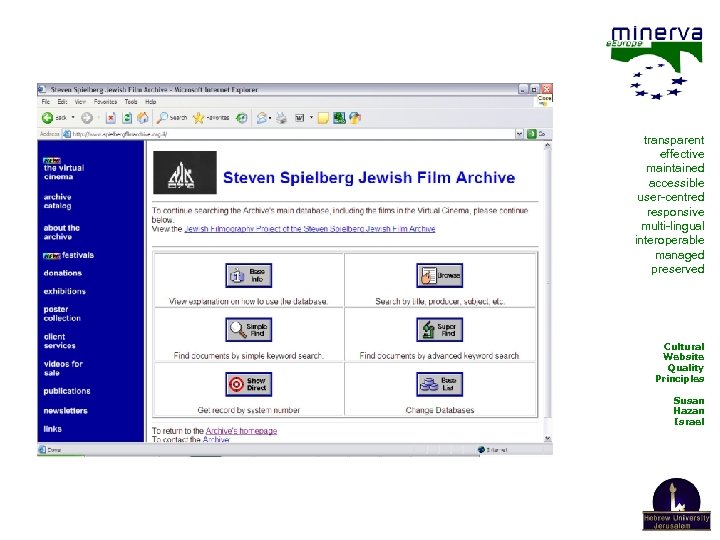Open the View menu
The height and width of the screenshot is (540, 720).
click(80, 102)
